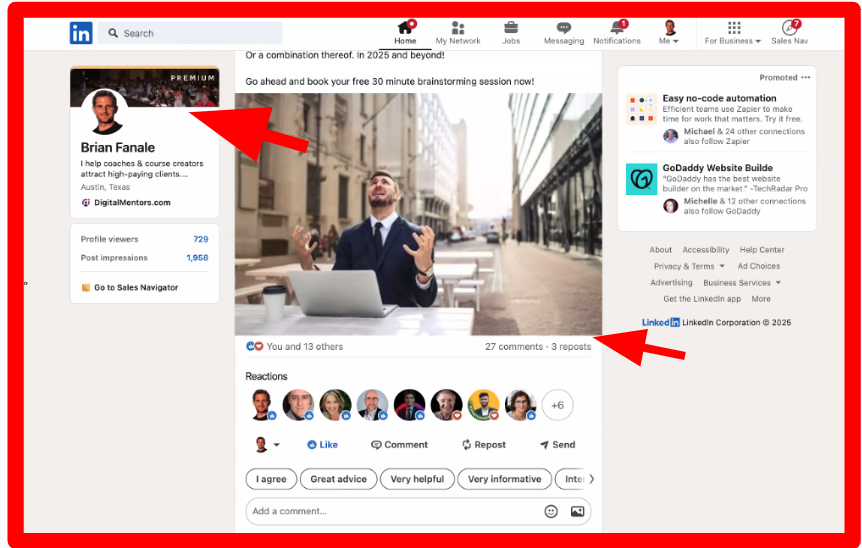
Task: Open the Jobs briefcase icon
Action: [x=511, y=28]
